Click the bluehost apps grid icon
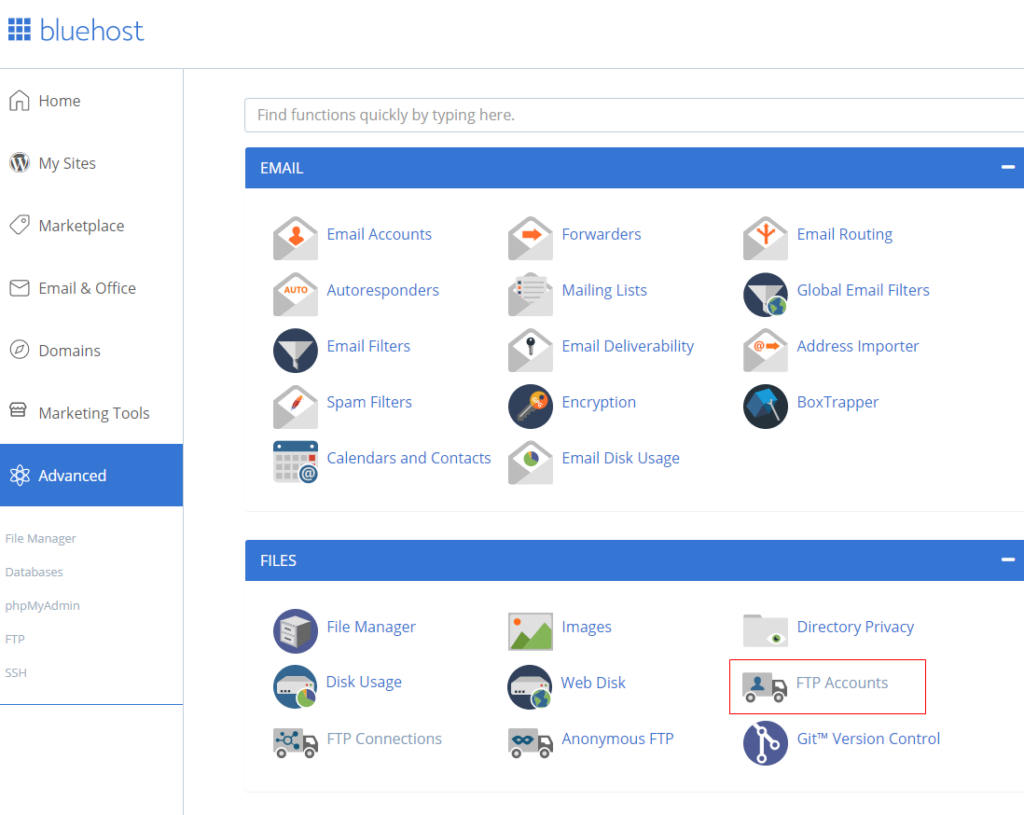Screen dimensions: 1024x815 coord(19,29)
